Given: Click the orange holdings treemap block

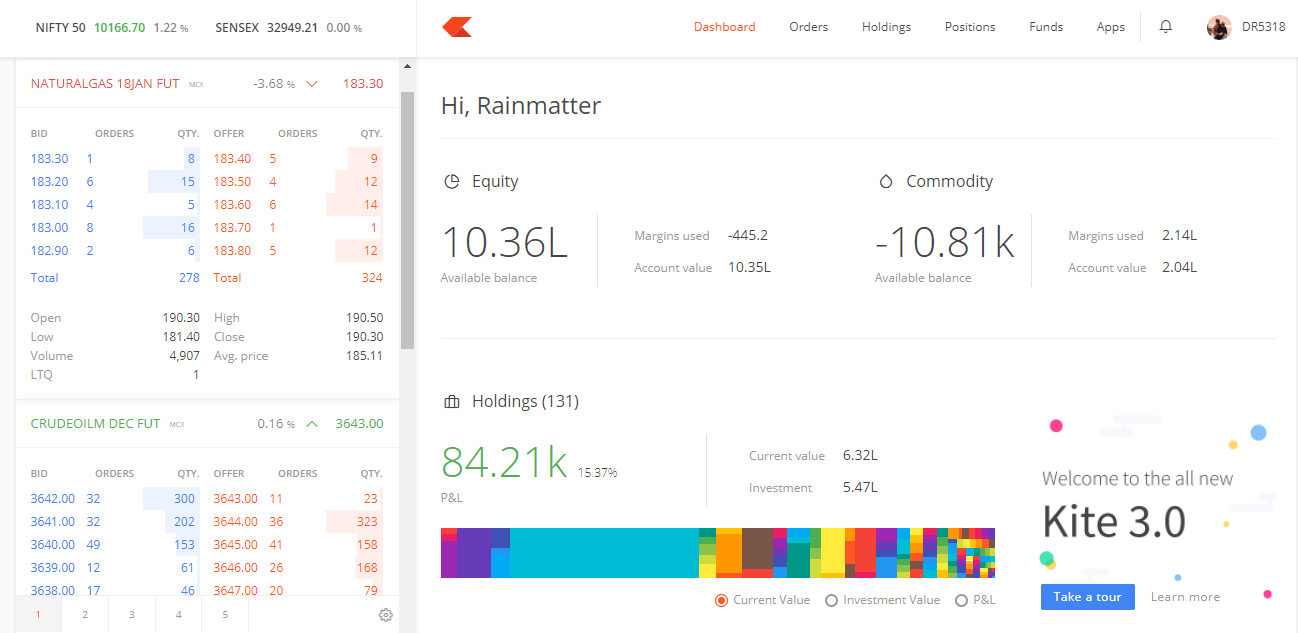Looking at the screenshot, I should point(729,554).
